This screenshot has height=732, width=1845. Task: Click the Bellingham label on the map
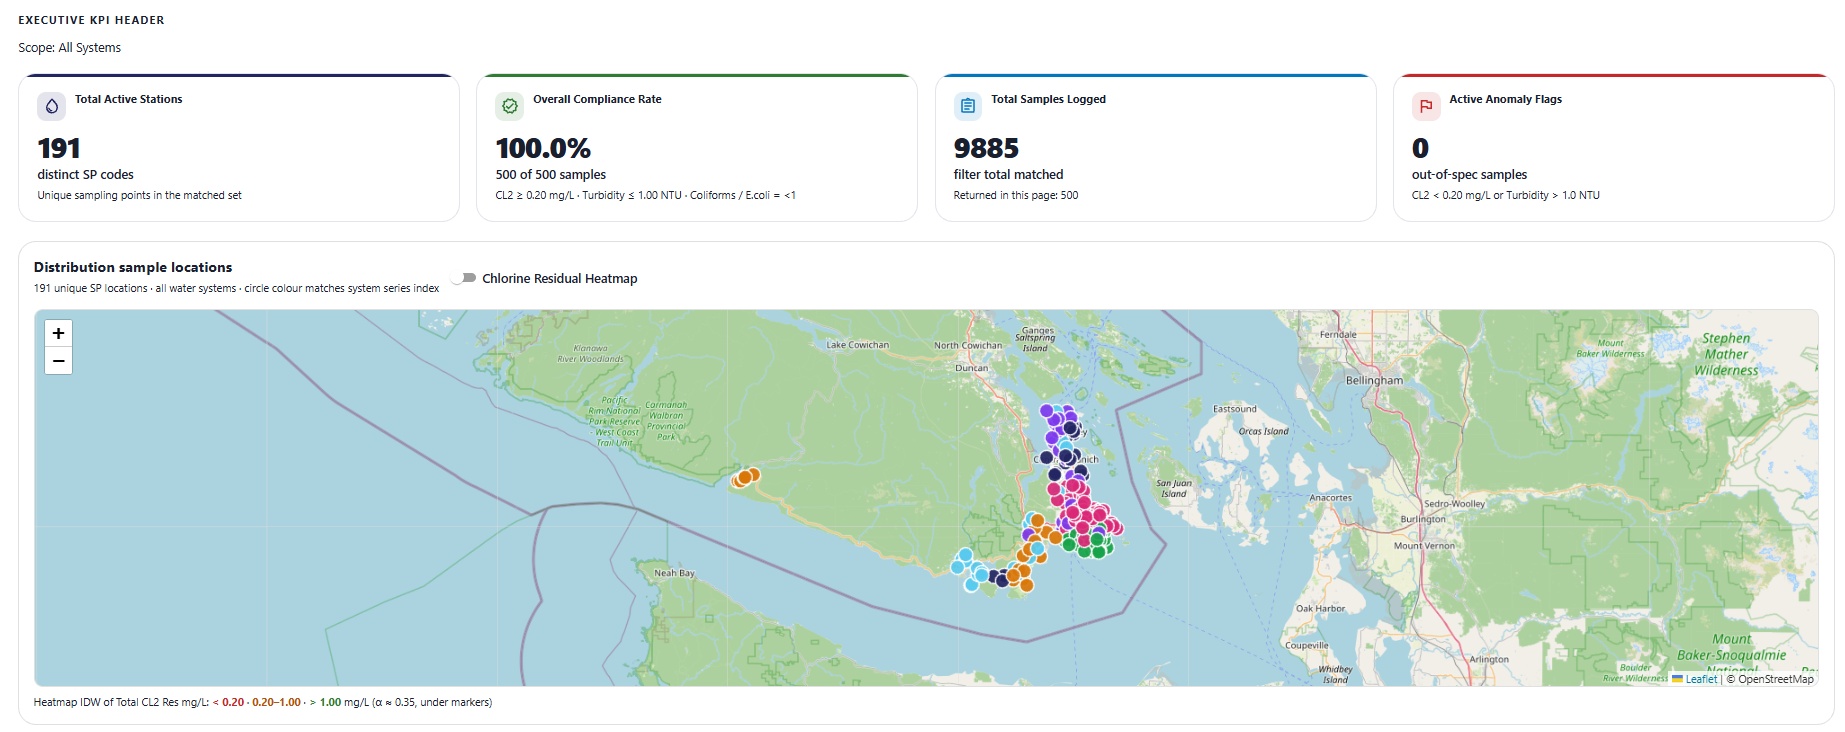(1374, 380)
